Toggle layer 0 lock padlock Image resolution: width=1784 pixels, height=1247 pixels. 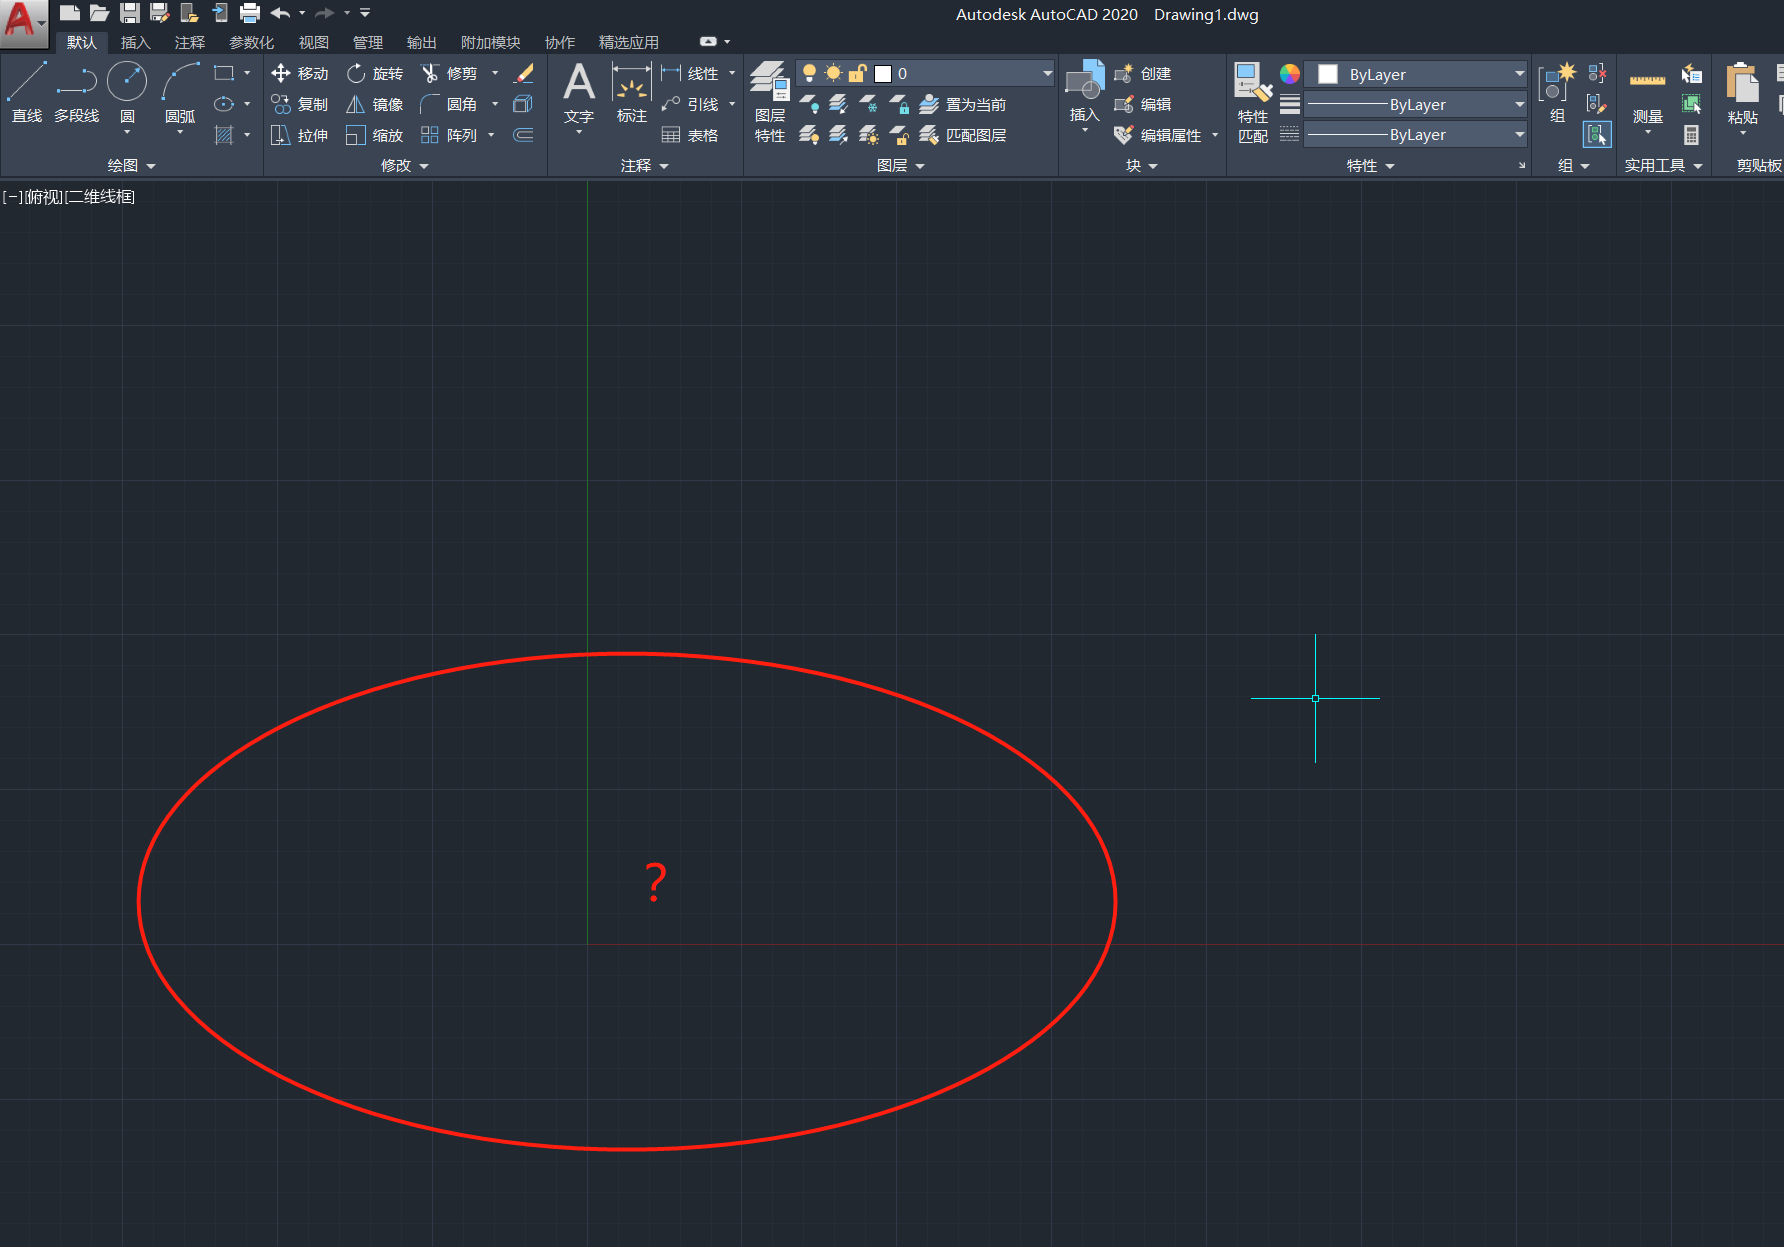(857, 73)
